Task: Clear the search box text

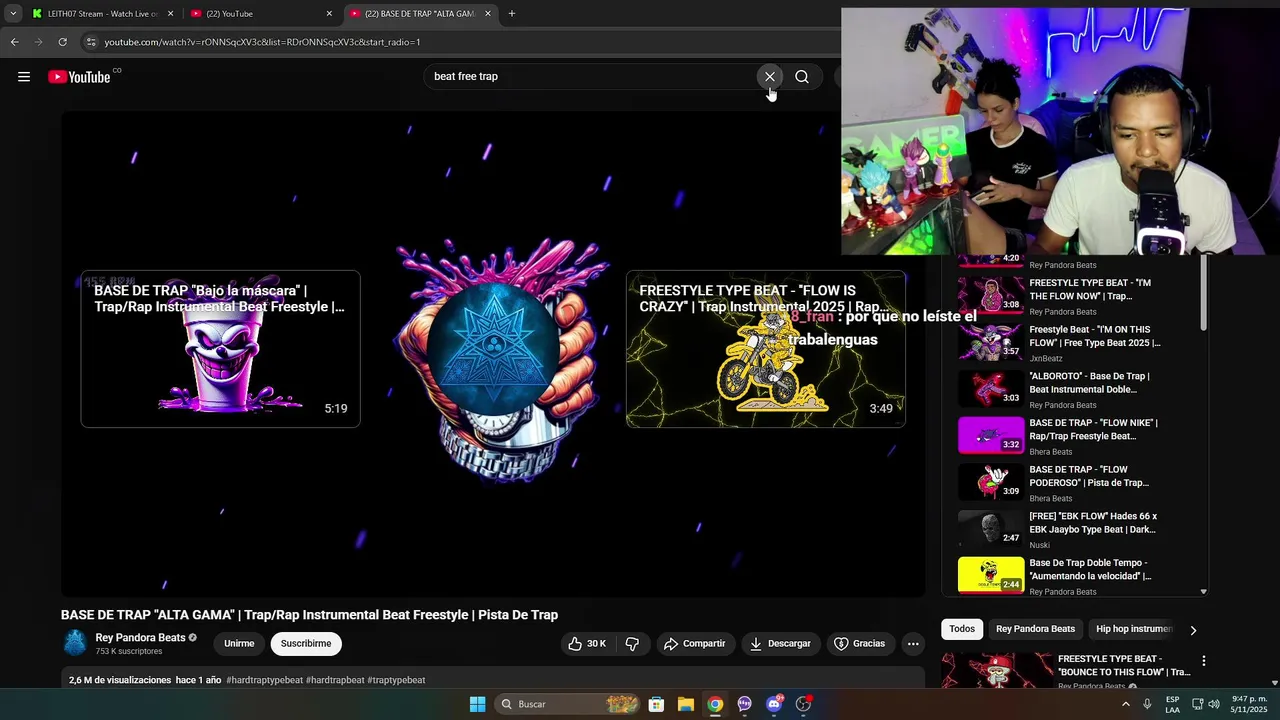Action: (770, 77)
